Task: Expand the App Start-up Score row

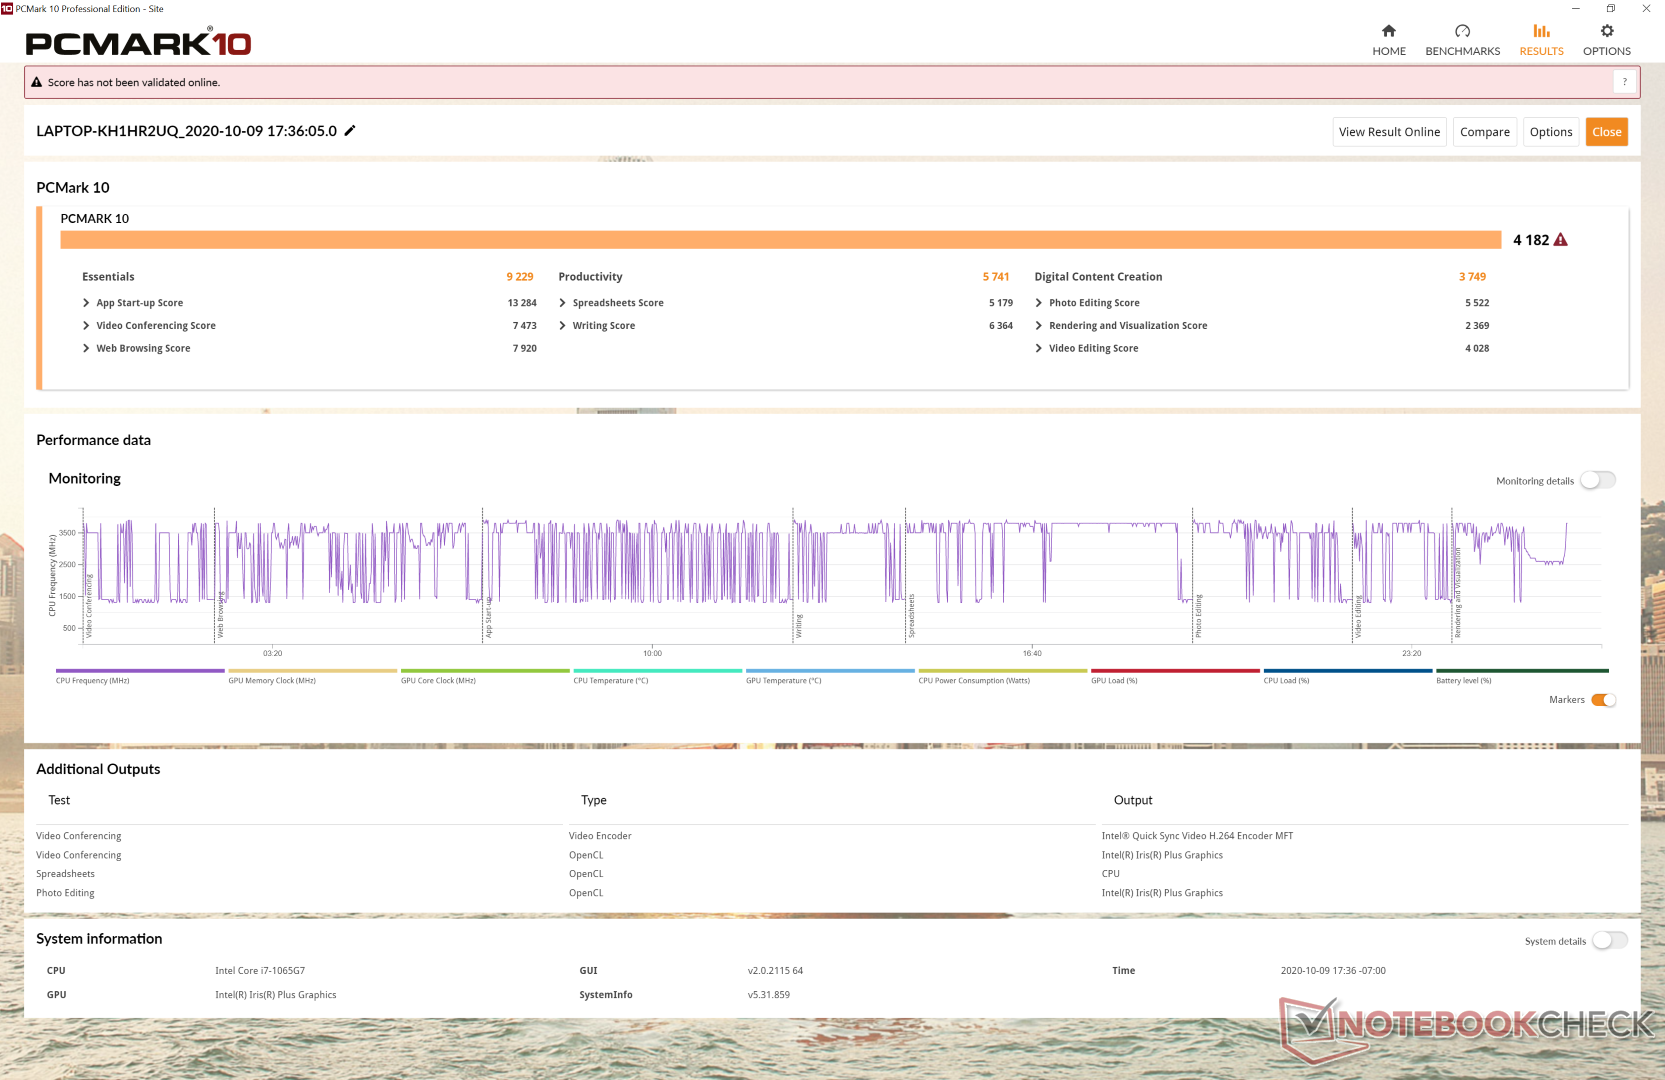Action: click(87, 303)
